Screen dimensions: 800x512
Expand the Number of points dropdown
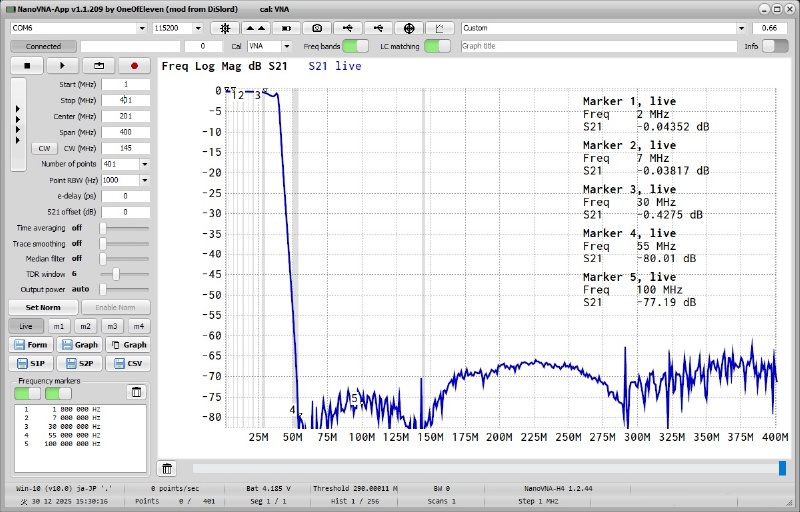tap(144, 164)
